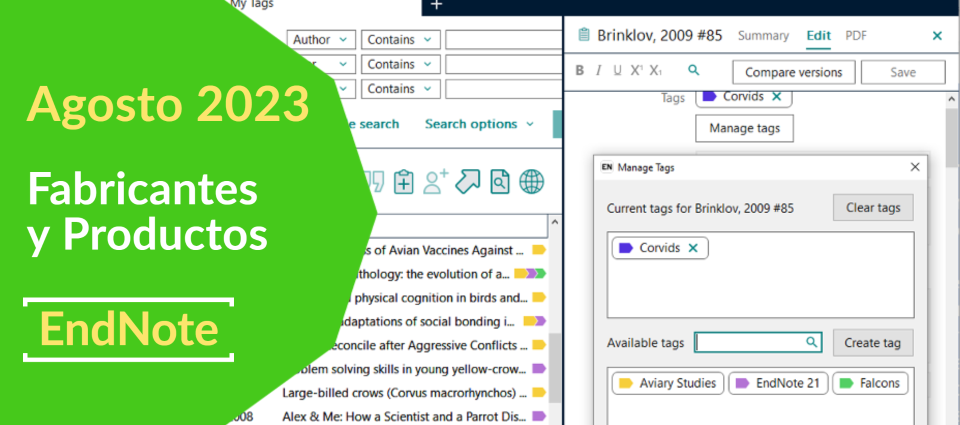
Task: Click blue tag icon of Corvids in dialog
Action: [626, 248]
